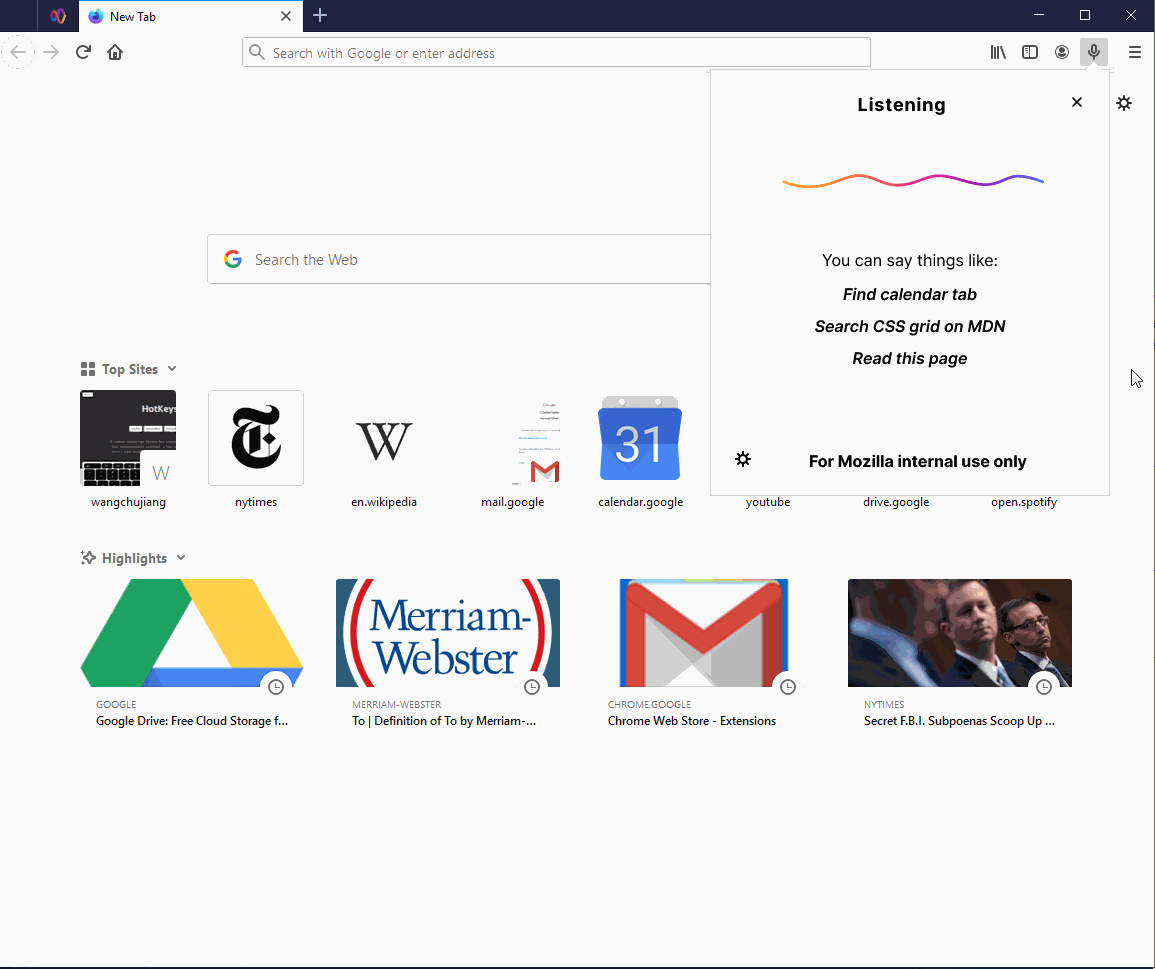Open the Merriam-Webster highlight card
1155x969 pixels.
tap(448, 654)
